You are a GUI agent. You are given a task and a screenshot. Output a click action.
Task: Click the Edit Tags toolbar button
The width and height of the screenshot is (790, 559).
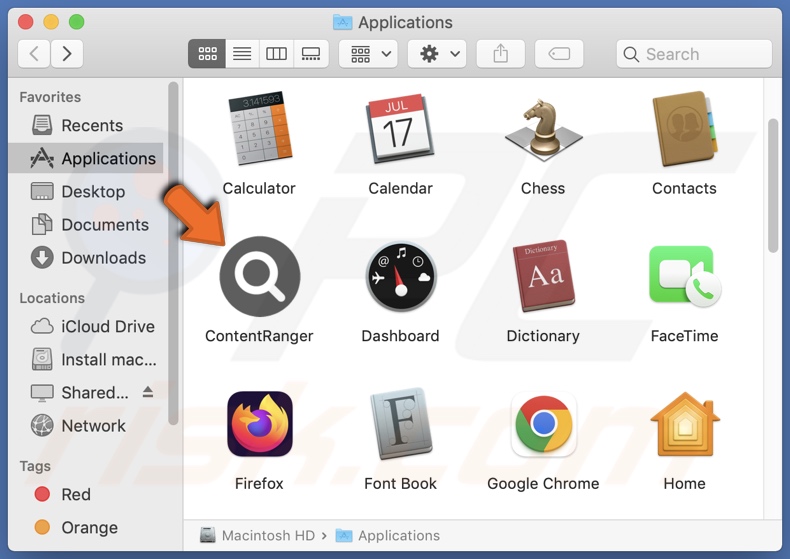[x=559, y=53]
